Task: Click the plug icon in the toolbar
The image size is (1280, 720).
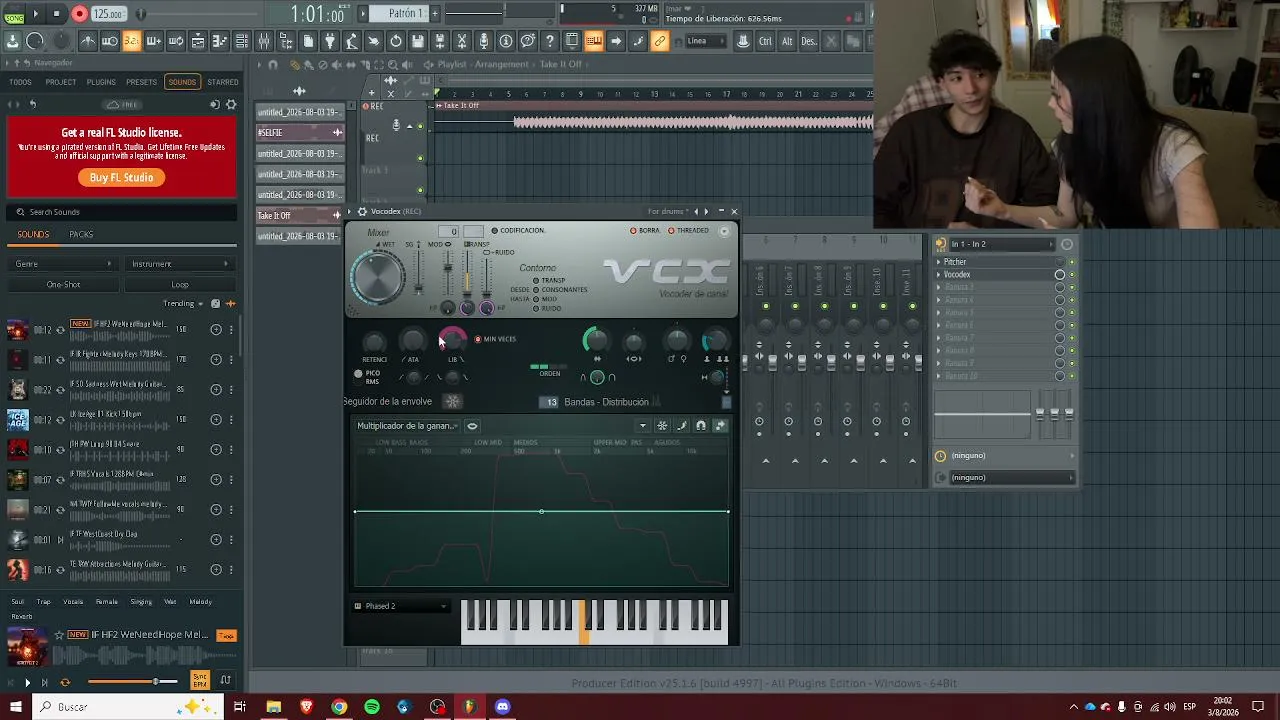Action: [330, 41]
